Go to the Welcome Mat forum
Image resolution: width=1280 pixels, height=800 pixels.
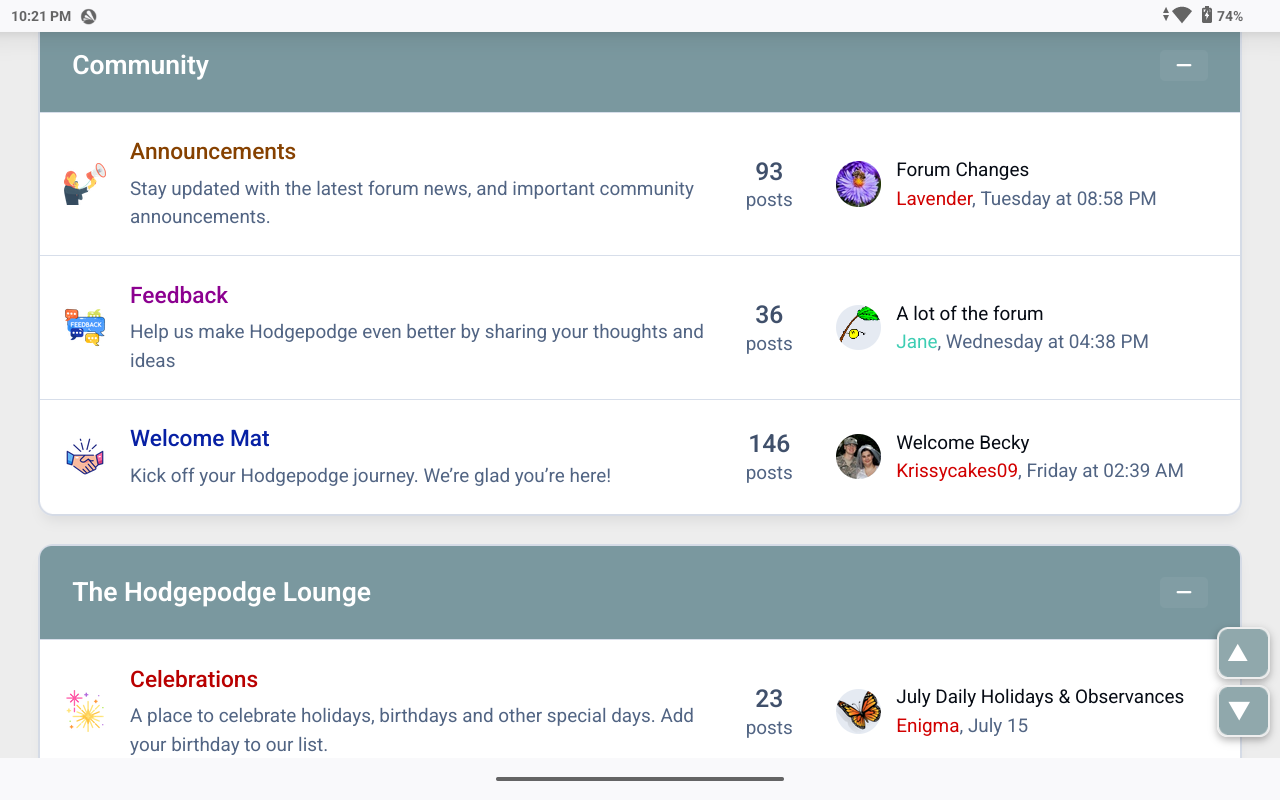pyautogui.click(x=200, y=438)
